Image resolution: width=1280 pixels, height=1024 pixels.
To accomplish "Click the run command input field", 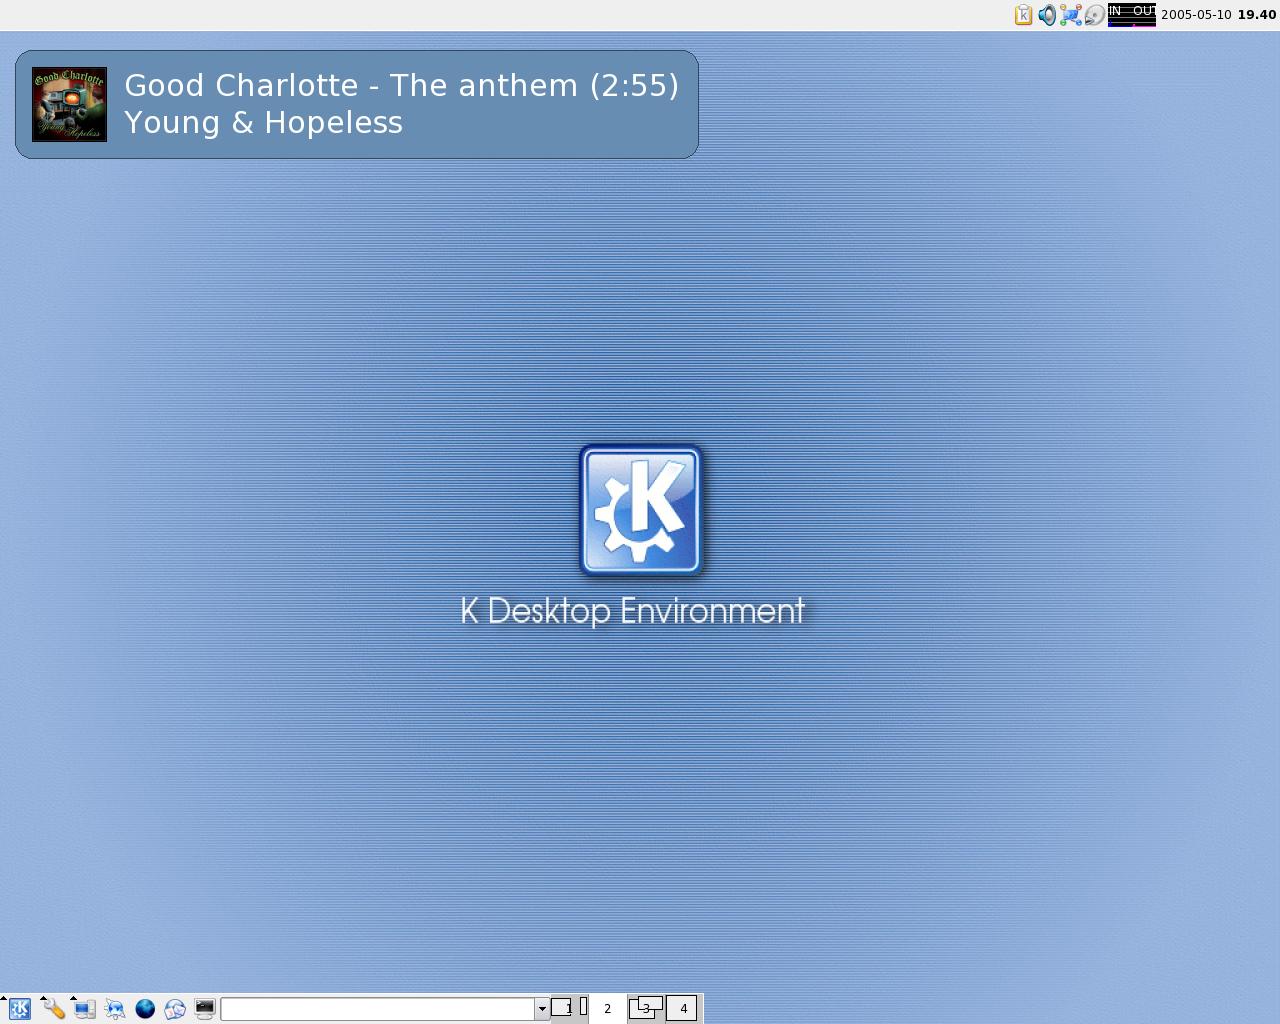I will click(x=377, y=1009).
